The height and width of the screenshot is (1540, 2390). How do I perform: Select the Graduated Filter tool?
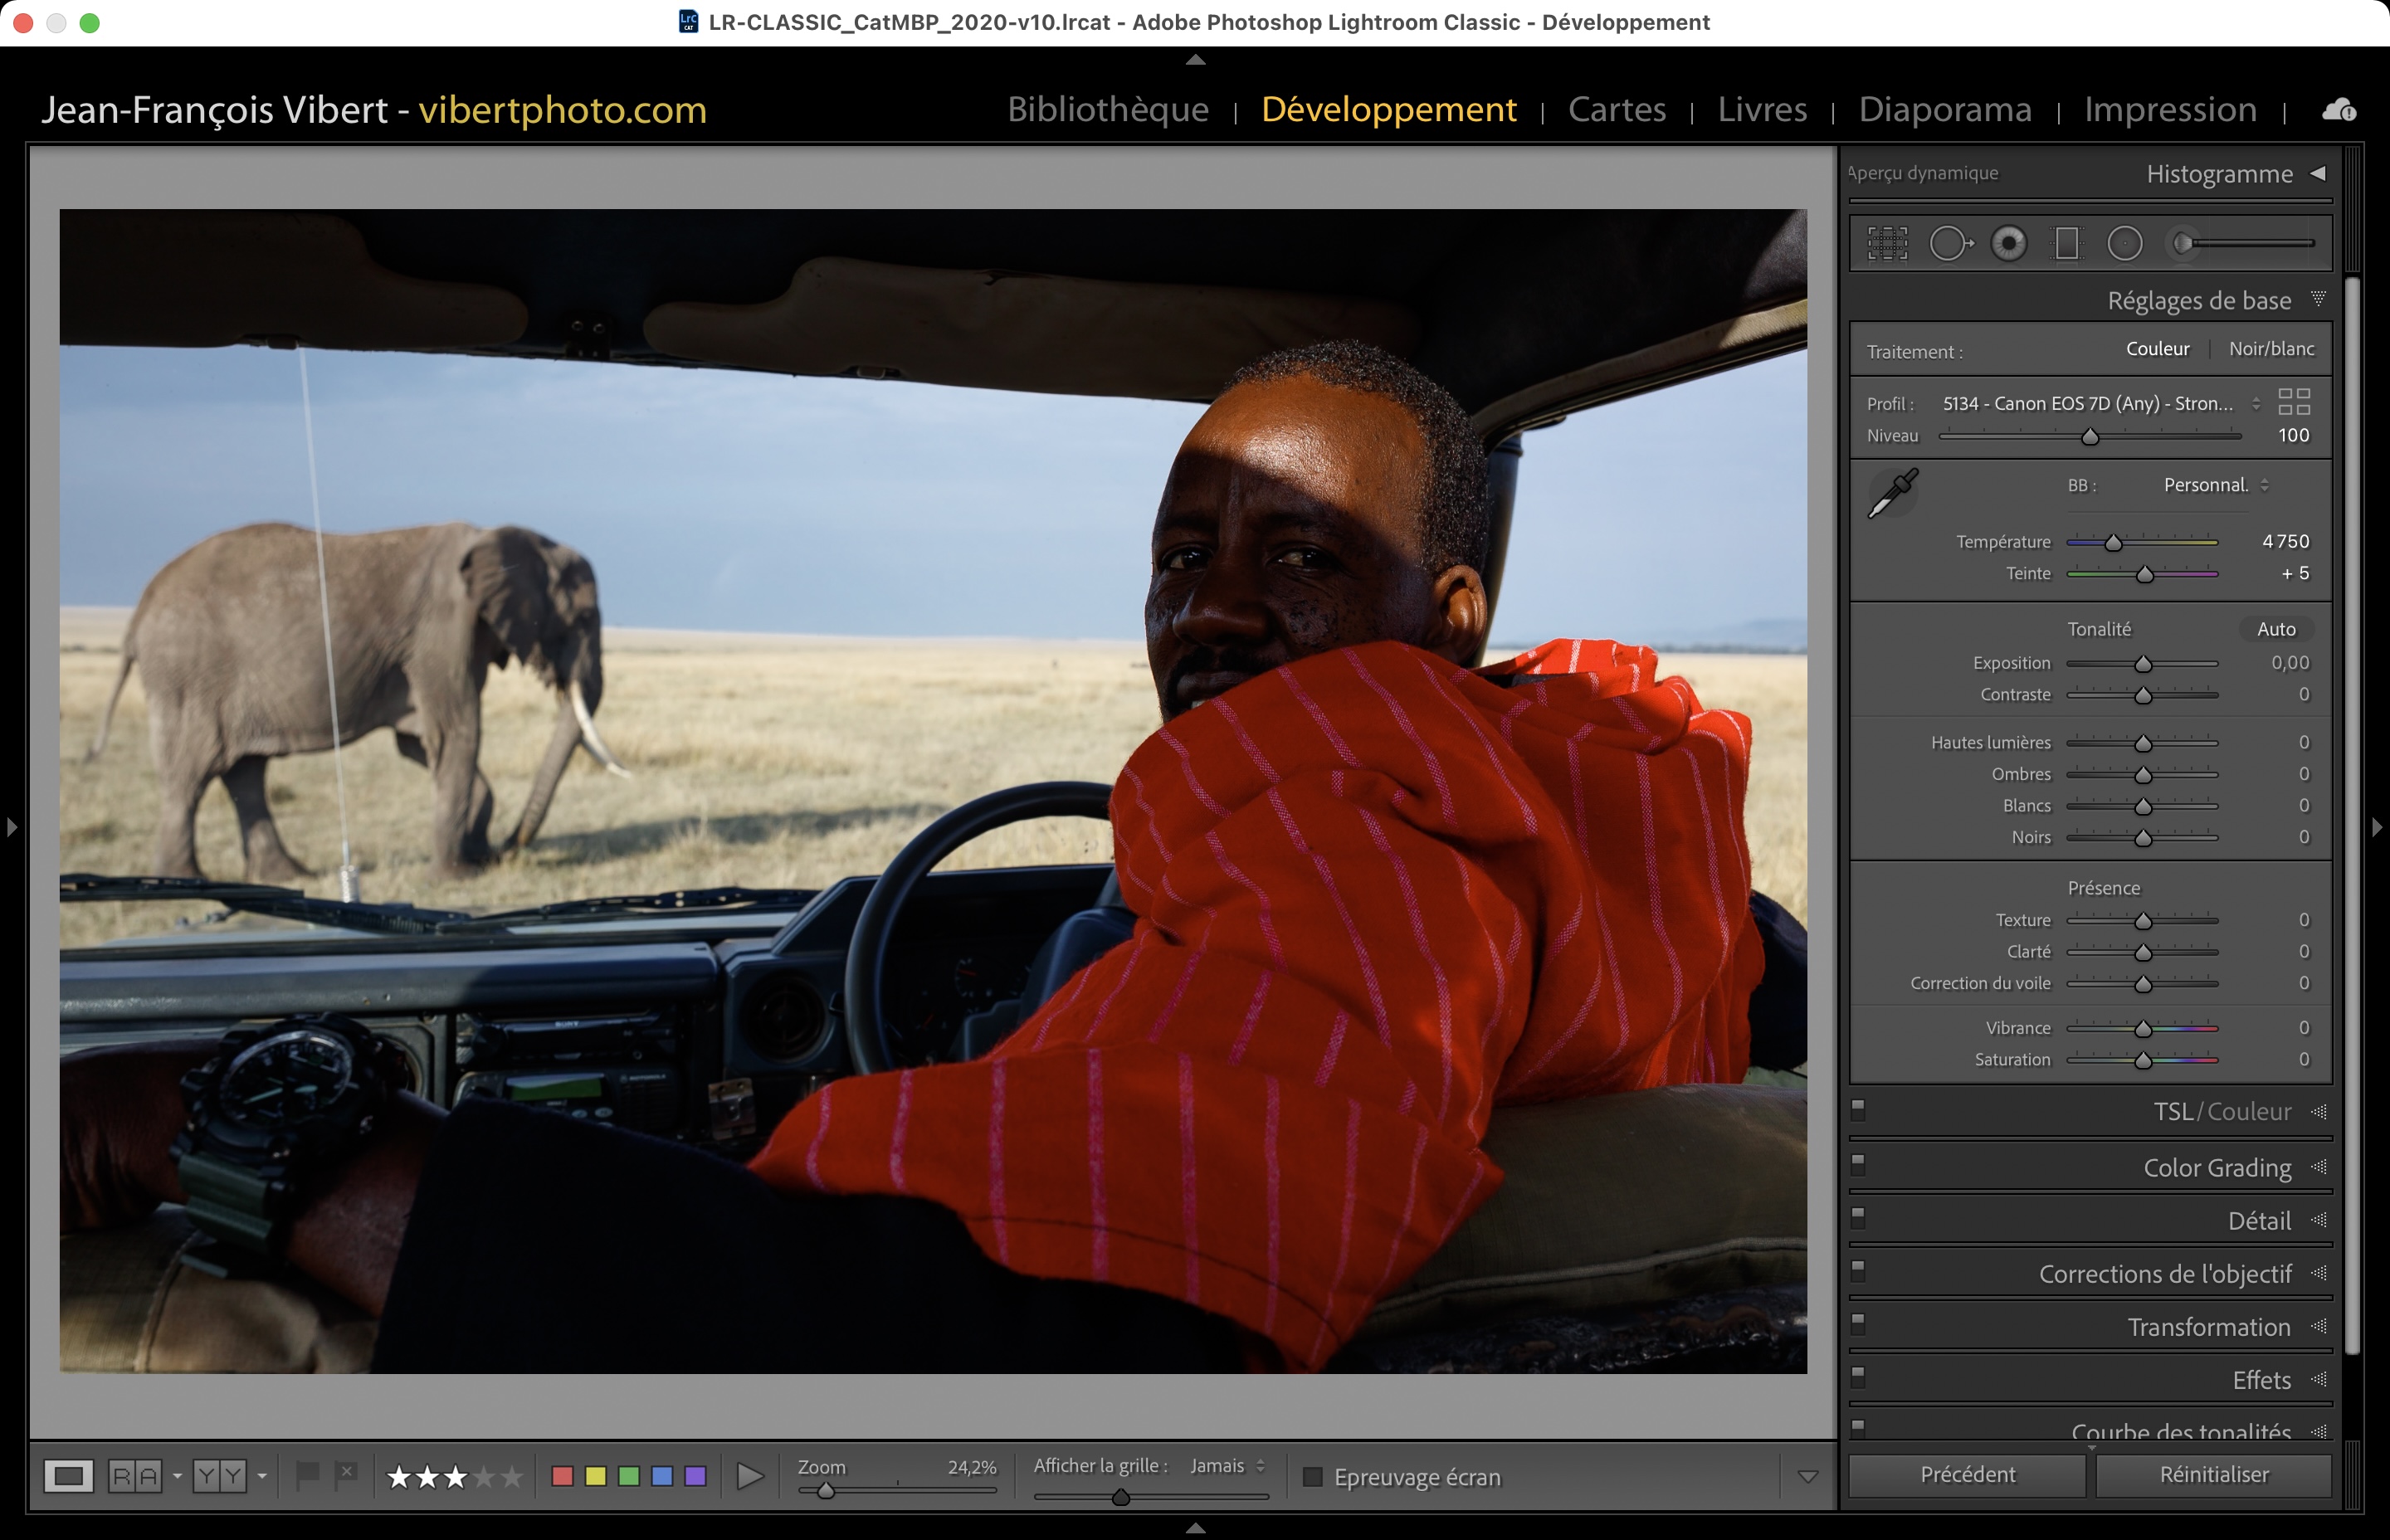2066,243
